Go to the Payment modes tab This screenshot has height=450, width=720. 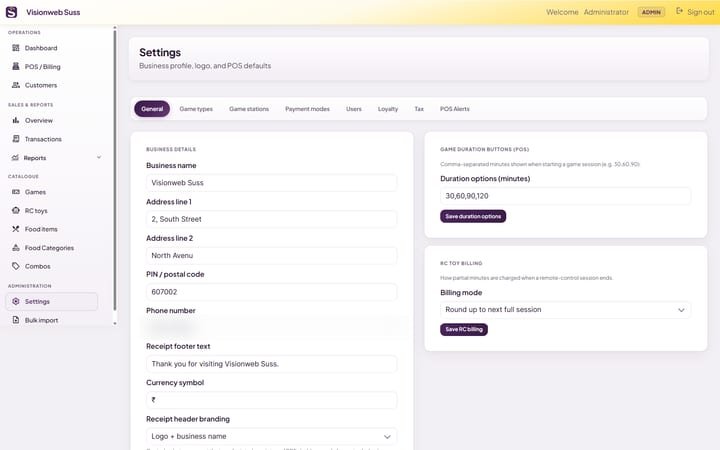click(x=307, y=109)
